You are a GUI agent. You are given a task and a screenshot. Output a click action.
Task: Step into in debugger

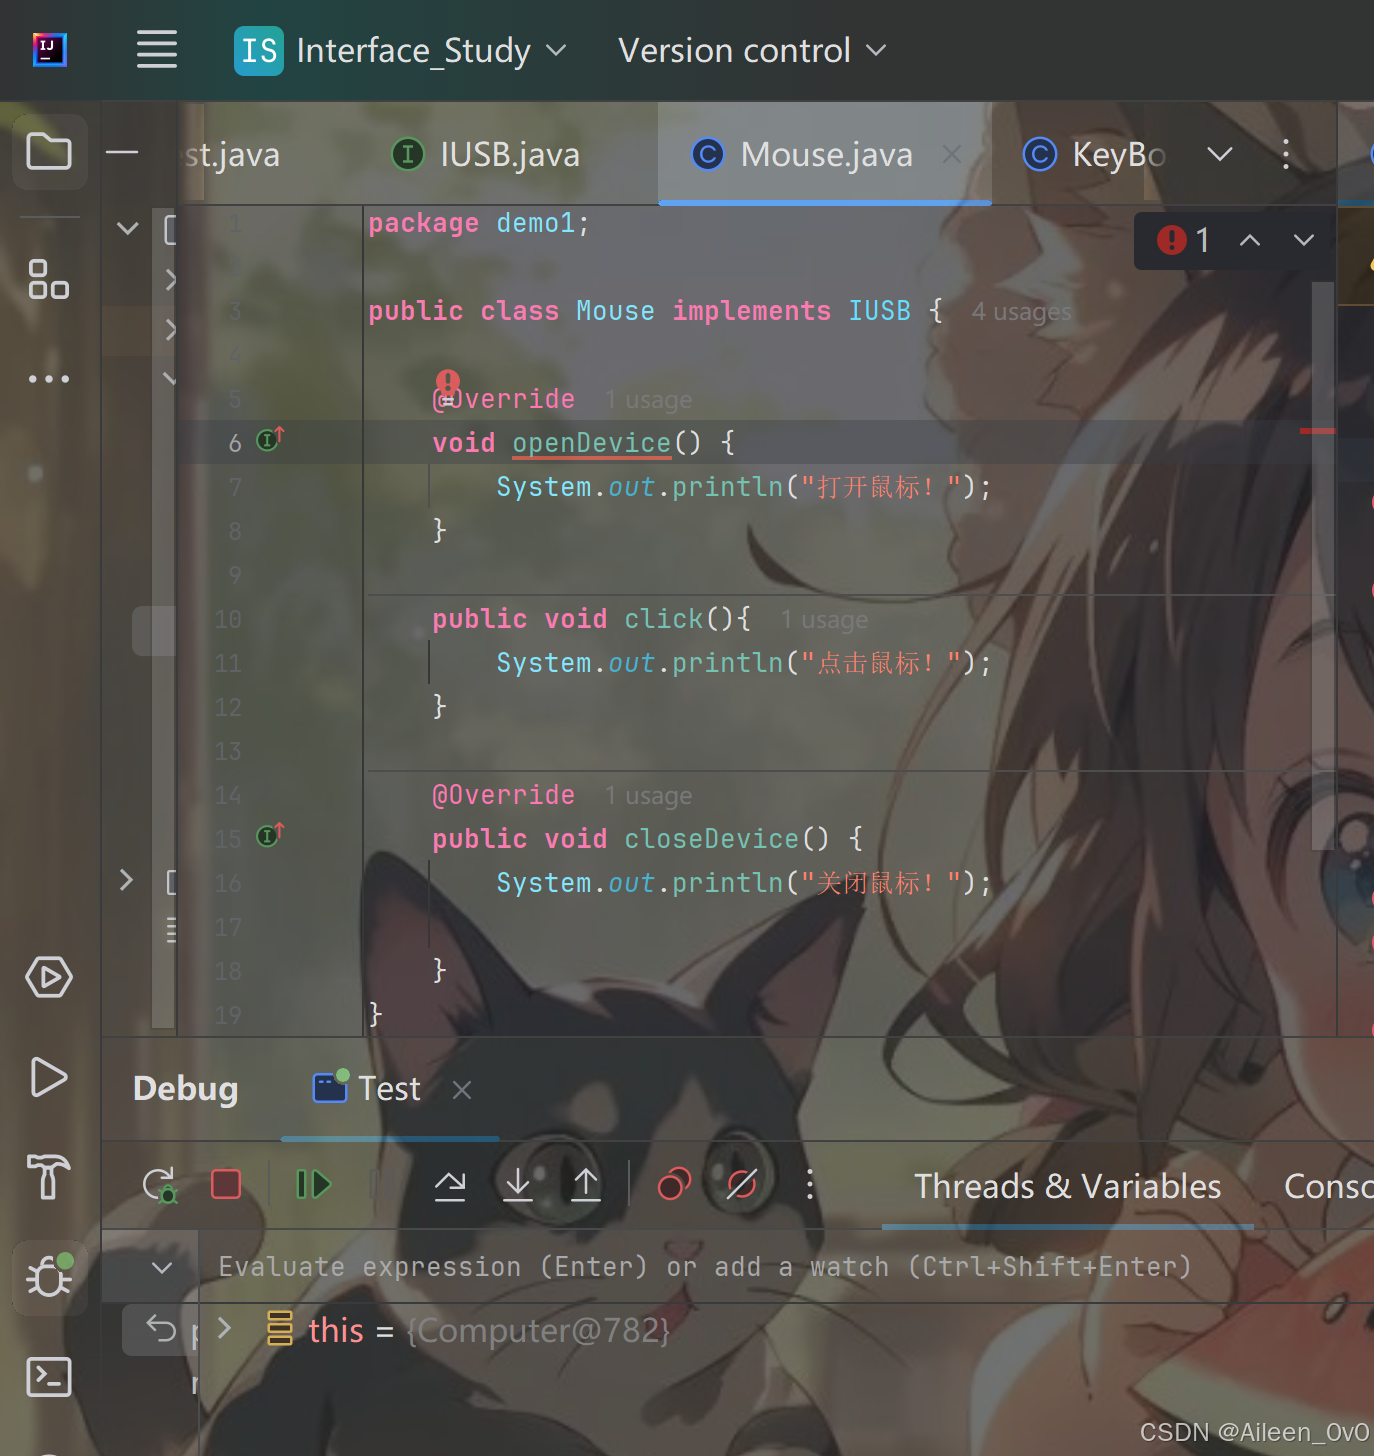click(518, 1185)
